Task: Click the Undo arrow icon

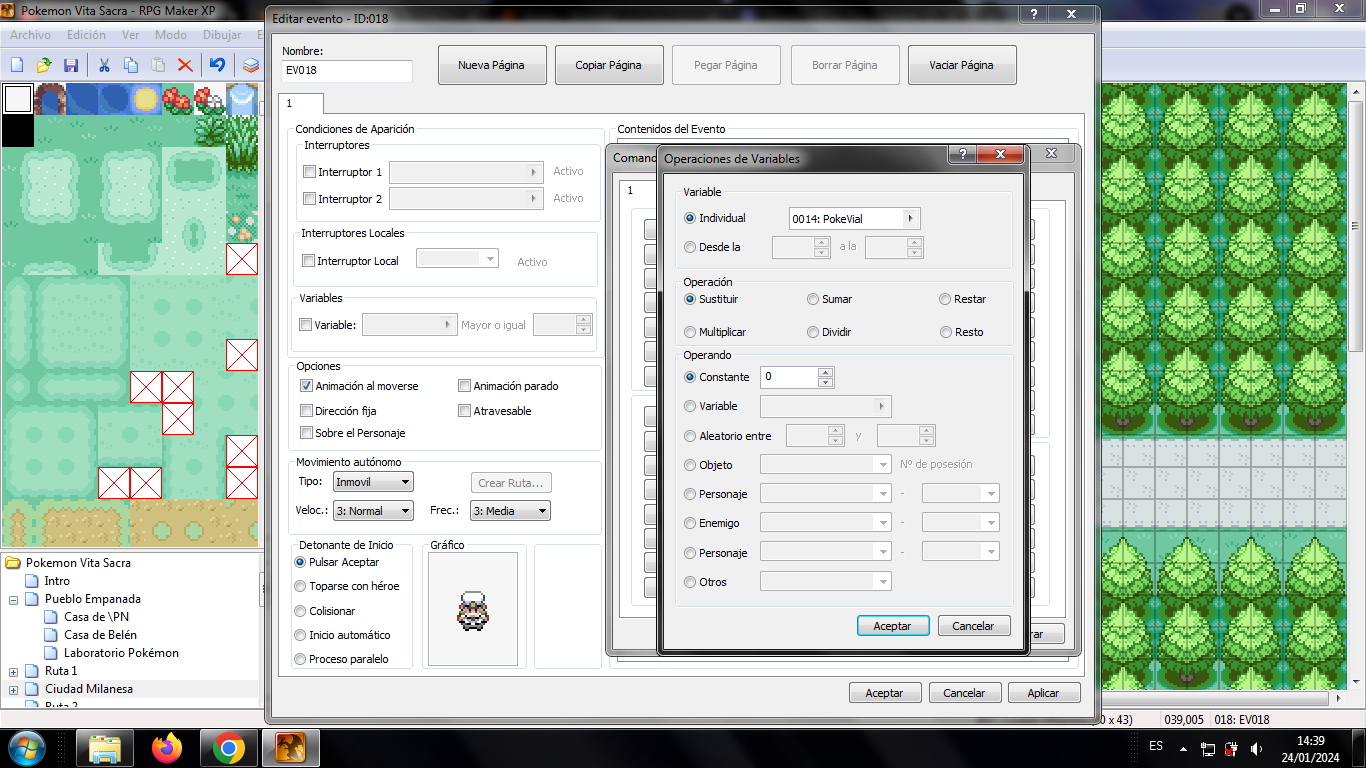Action: point(217,65)
